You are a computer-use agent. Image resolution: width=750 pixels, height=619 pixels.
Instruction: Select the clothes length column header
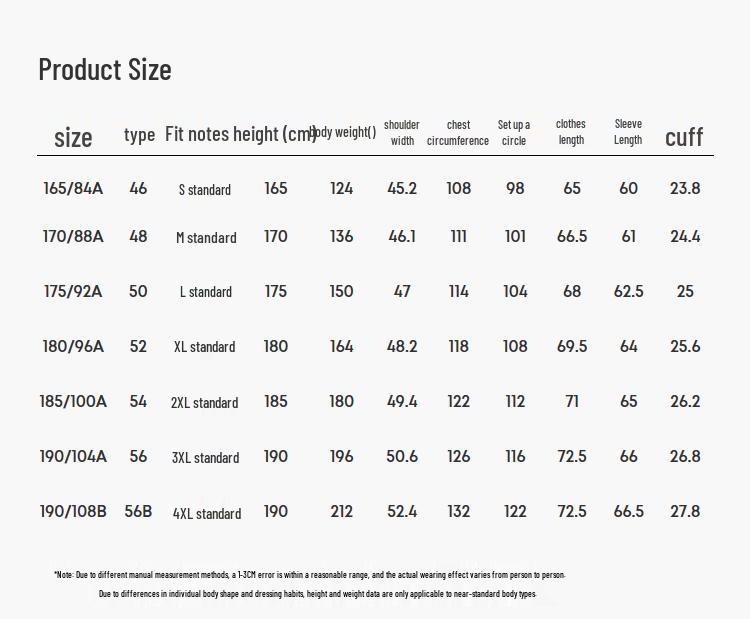coord(571,132)
